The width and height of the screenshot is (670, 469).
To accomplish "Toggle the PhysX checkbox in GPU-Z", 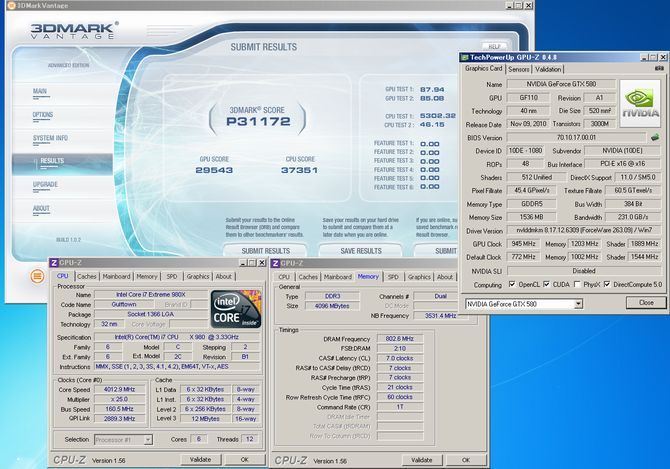I will click(x=577, y=284).
